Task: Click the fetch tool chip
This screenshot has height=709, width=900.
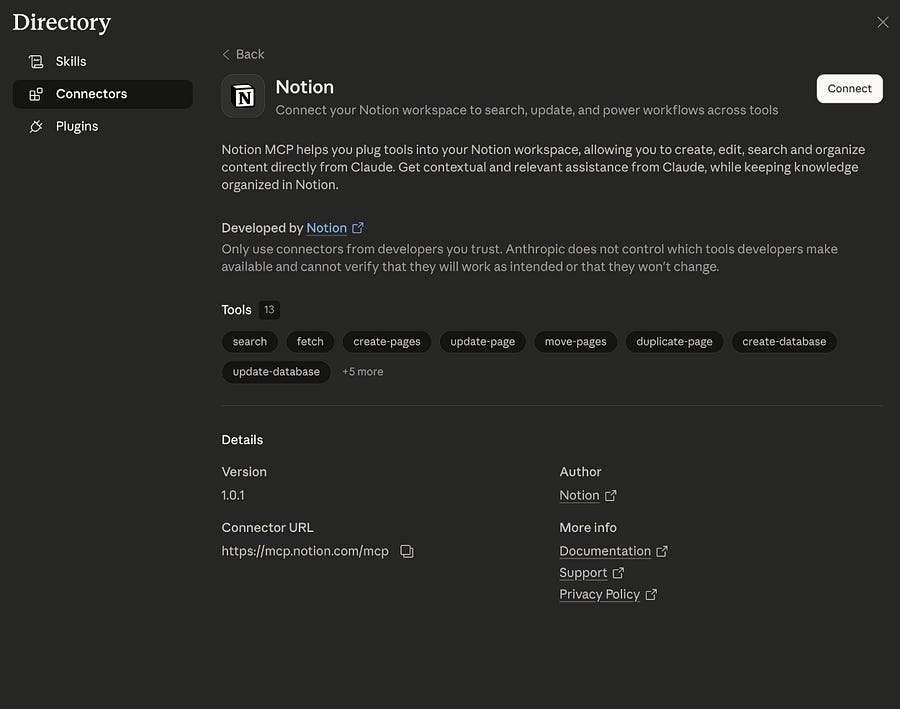Action: click(x=310, y=342)
